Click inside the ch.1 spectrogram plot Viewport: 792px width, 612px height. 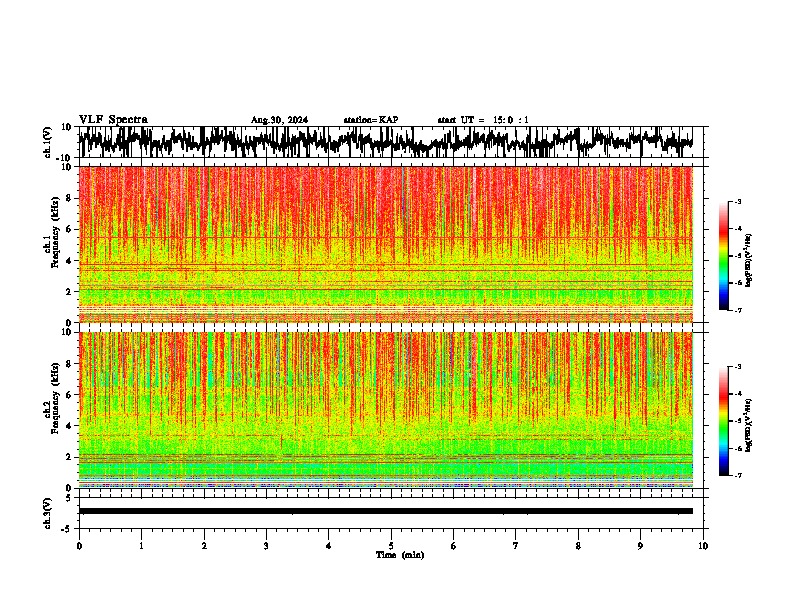click(x=386, y=244)
